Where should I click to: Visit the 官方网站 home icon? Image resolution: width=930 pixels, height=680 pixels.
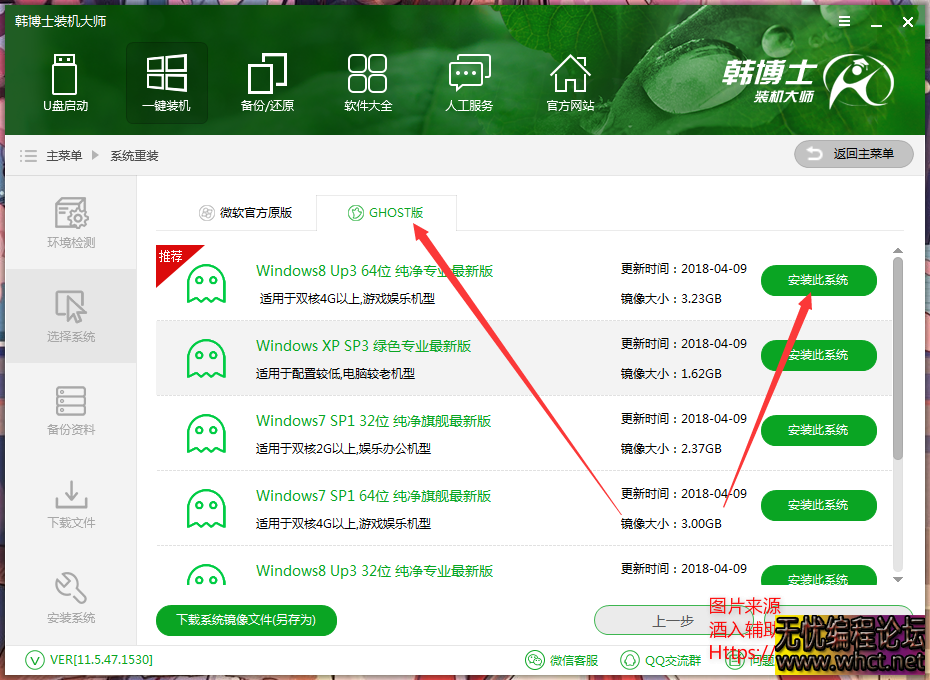(x=570, y=82)
